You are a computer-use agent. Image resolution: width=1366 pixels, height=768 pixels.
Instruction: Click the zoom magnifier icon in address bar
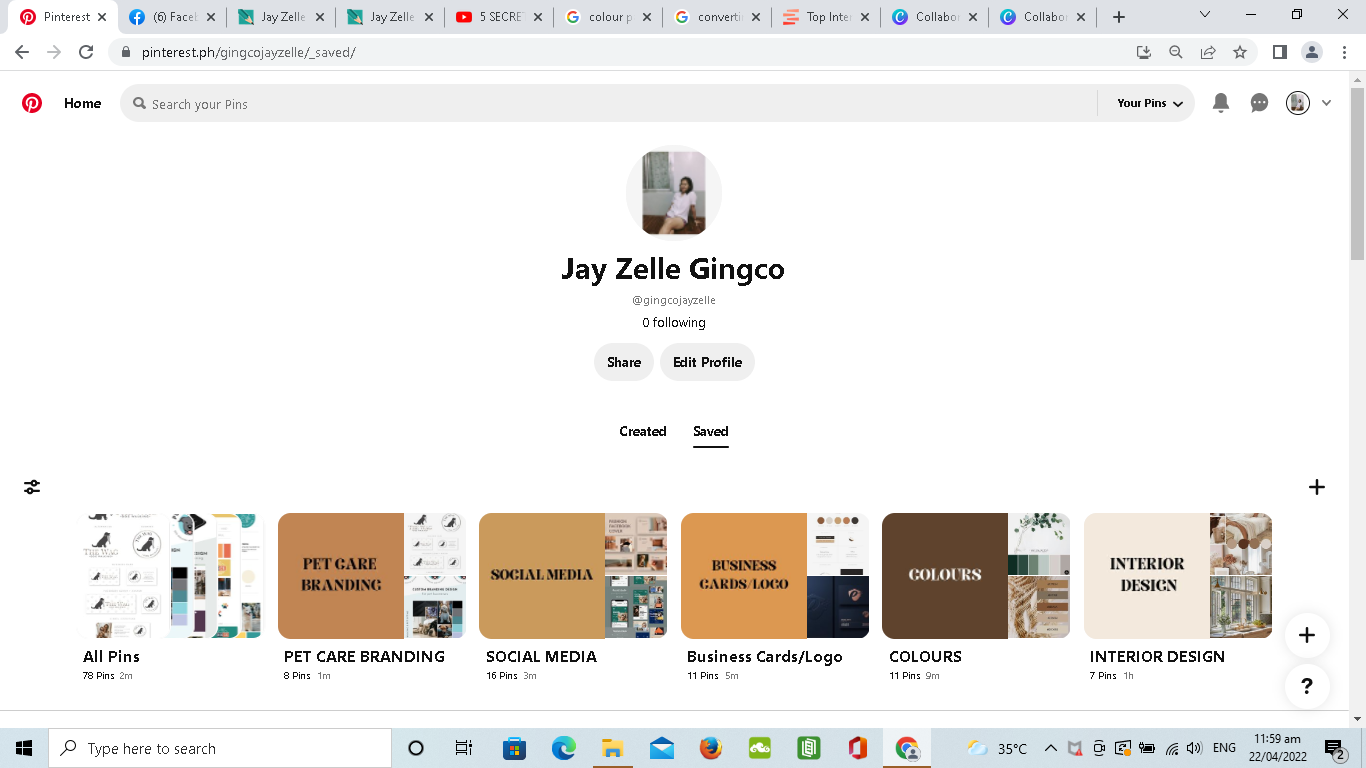(x=1176, y=52)
